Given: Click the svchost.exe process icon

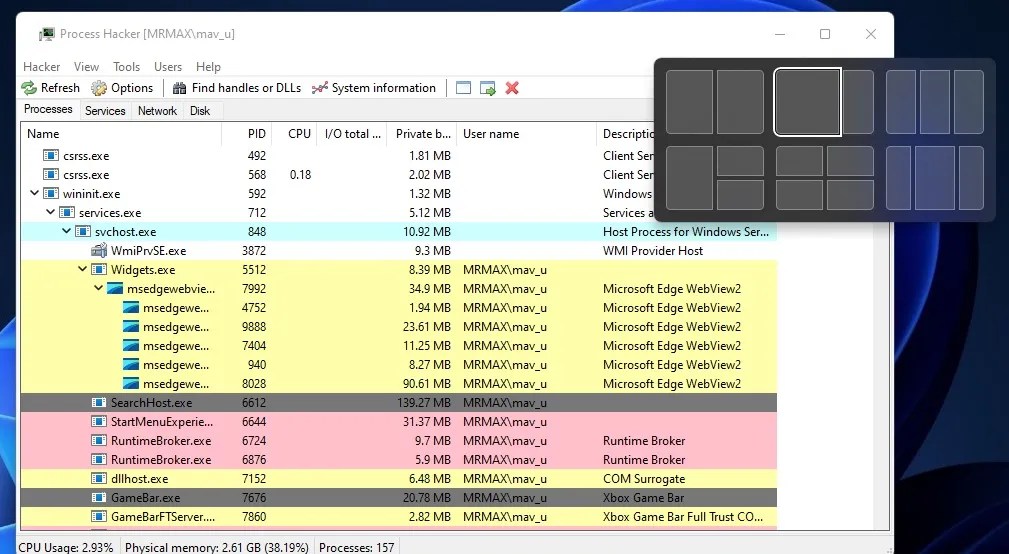Looking at the screenshot, I should 82,232.
